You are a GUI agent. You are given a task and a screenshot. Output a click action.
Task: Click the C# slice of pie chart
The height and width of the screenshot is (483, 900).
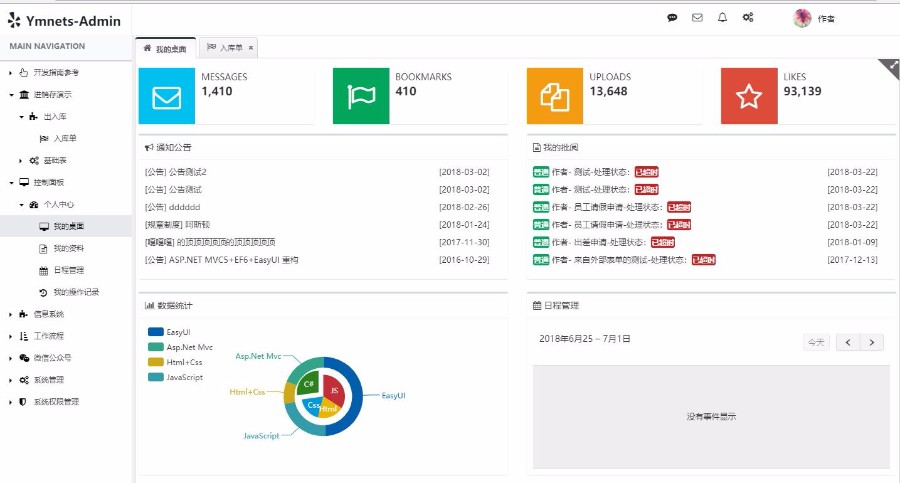pyautogui.click(x=309, y=384)
